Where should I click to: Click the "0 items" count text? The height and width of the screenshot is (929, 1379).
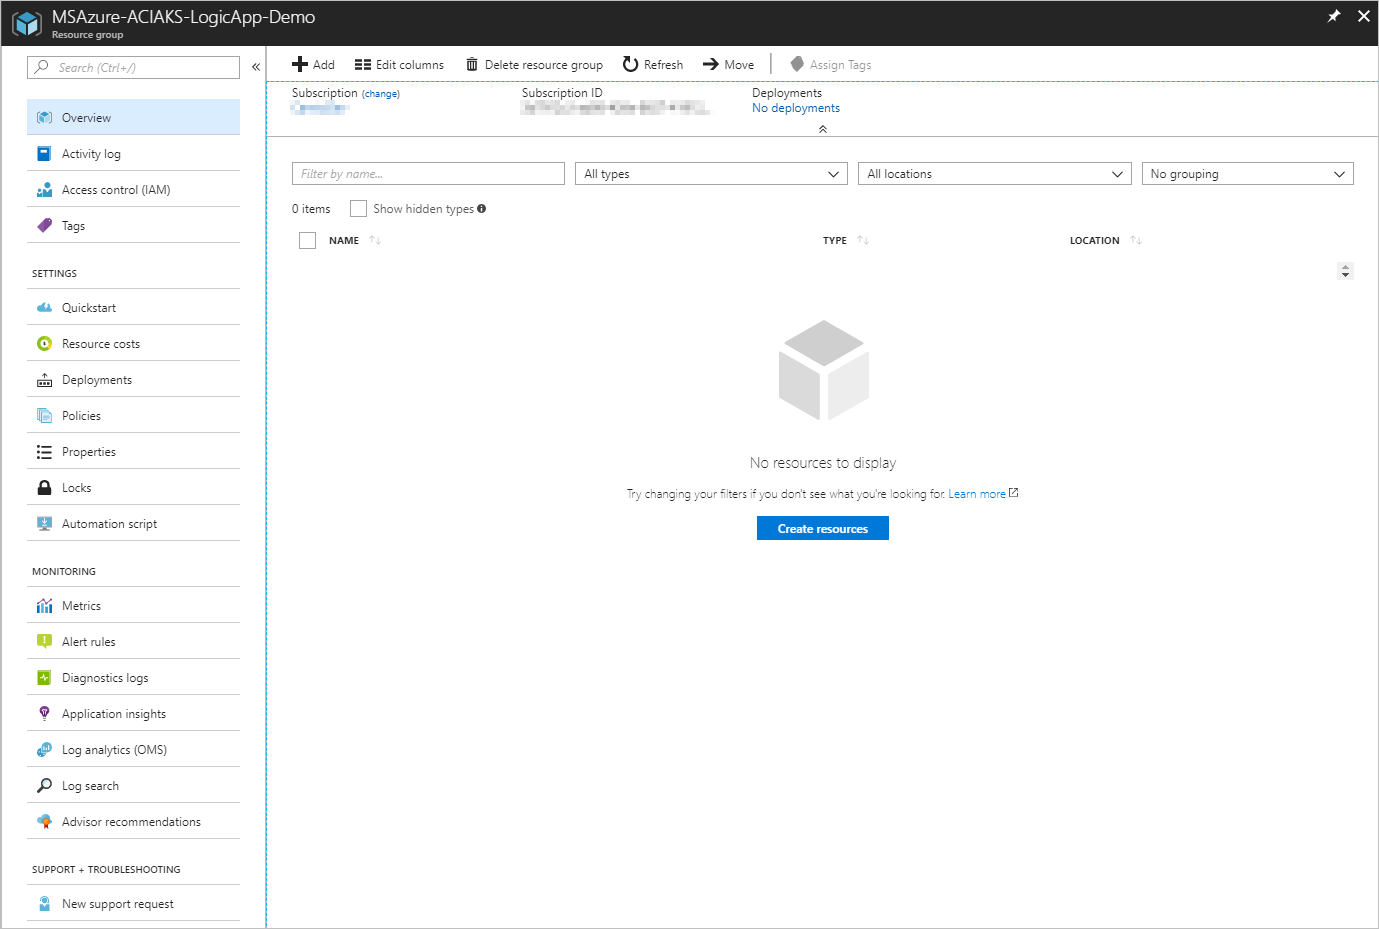pyautogui.click(x=311, y=209)
